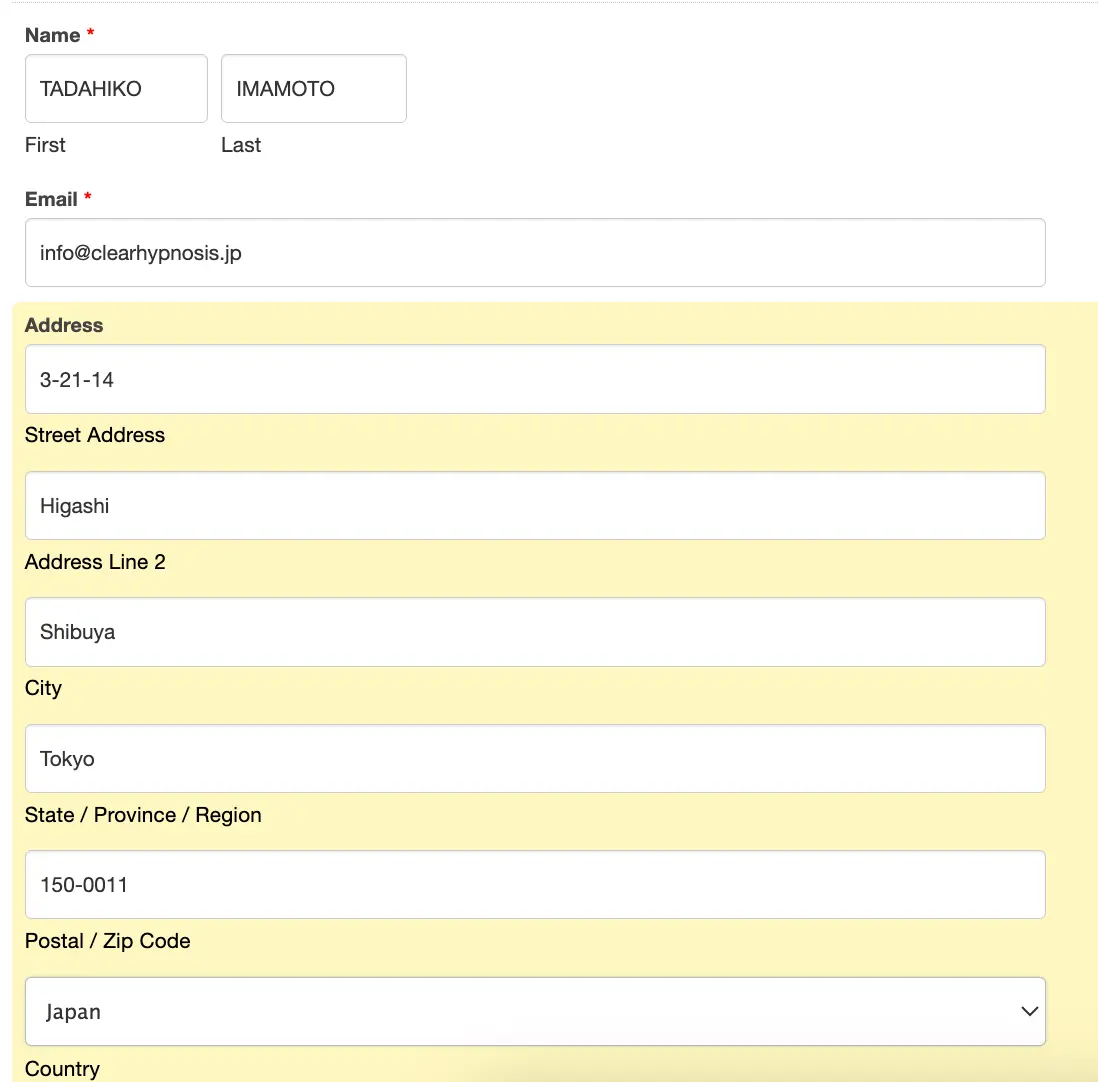Screen dimensions: 1098x1082
Task: Click the bold Address heading label
Action: [64, 325]
